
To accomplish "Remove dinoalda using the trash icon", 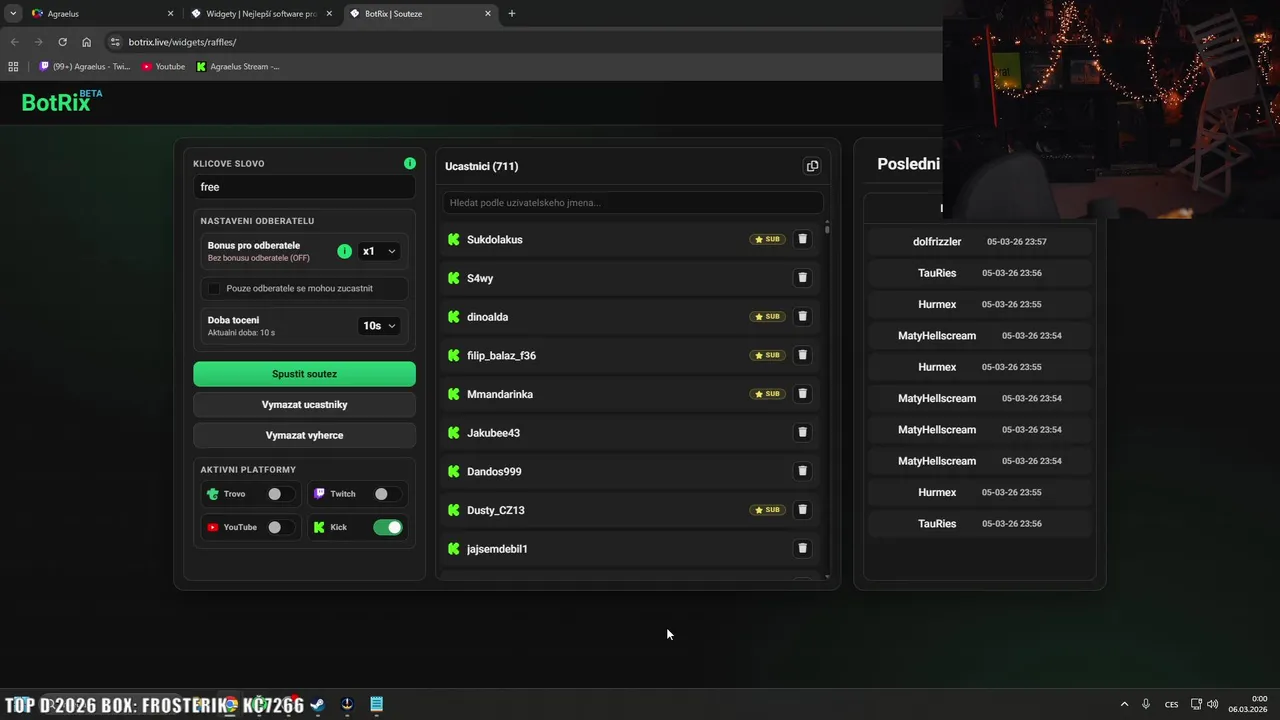I will click(802, 316).
